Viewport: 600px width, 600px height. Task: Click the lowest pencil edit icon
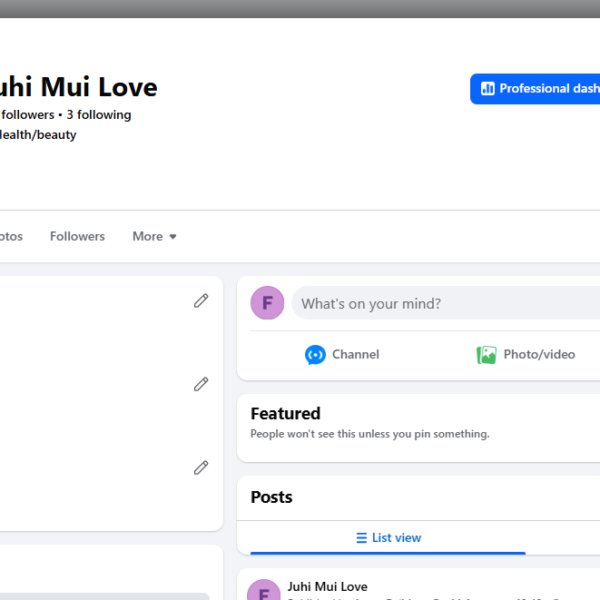(x=201, y=468)
